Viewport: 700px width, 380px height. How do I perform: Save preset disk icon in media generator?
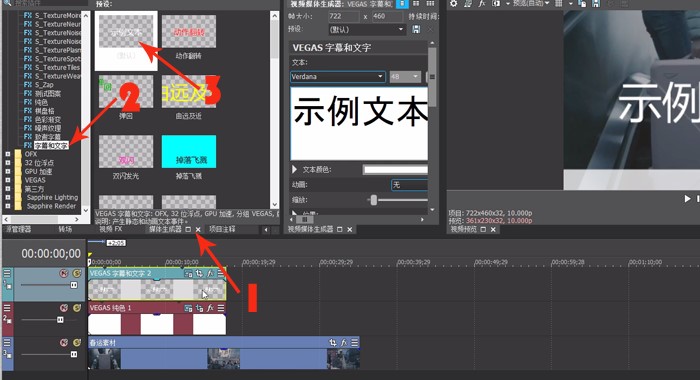416,29
